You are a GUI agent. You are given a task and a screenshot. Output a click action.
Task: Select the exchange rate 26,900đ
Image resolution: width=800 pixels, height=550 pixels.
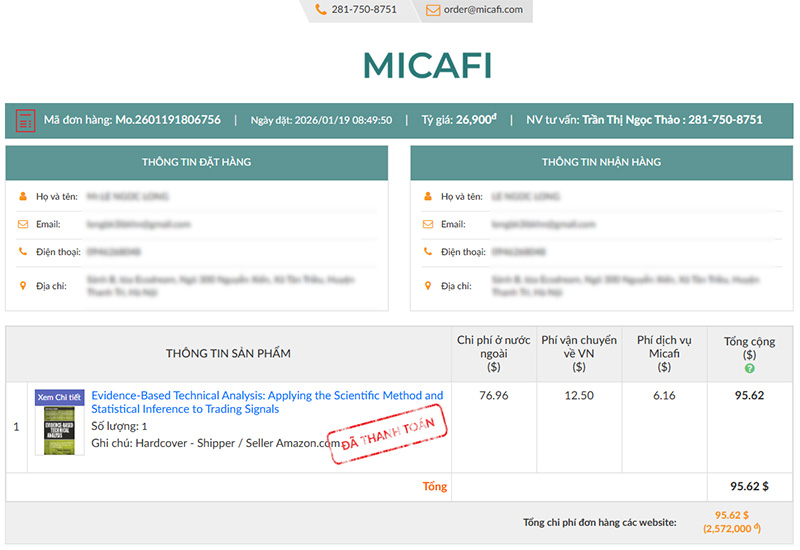476,119
